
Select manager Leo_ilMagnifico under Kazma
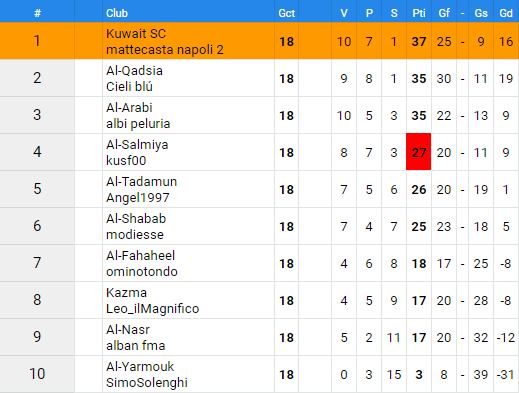[x=153, y=309]
